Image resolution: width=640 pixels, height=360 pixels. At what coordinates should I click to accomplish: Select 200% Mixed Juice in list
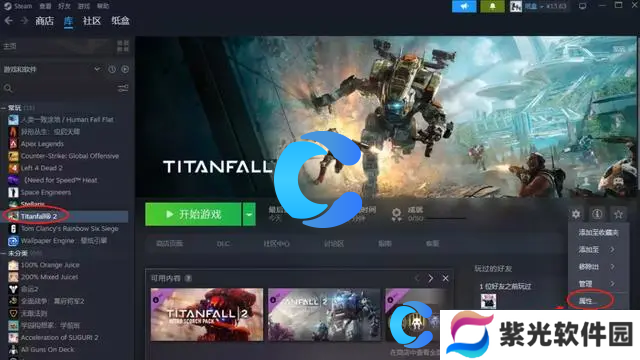(x=49, y=277)
